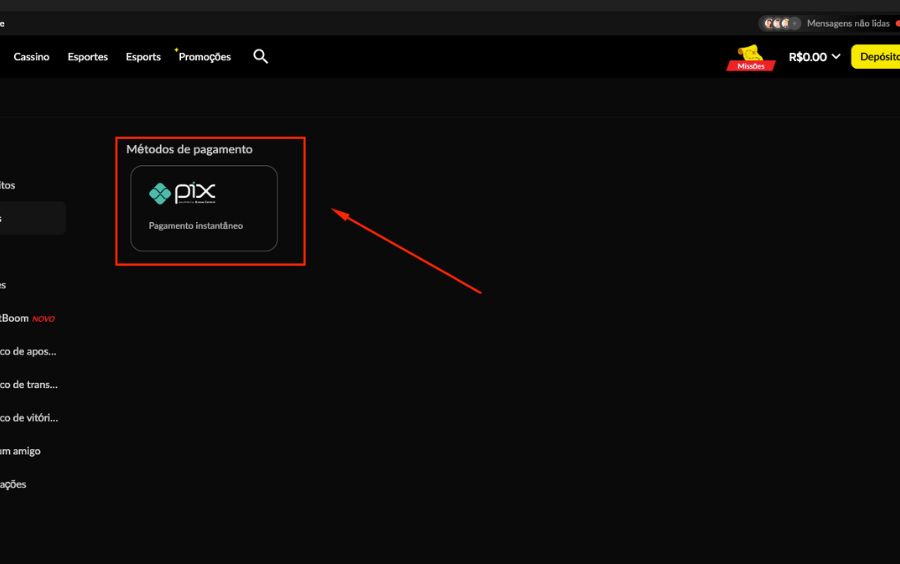
Task: Open sidebar item ending in 'm amigo'
Action: pos(20,451)
